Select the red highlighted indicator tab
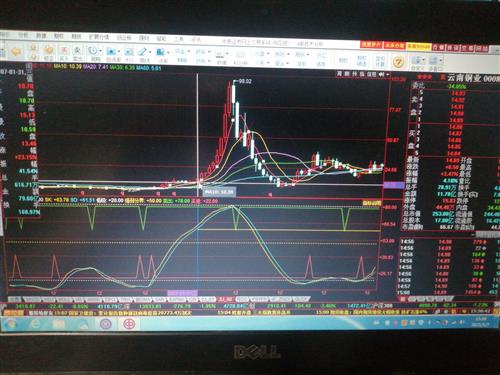The width and height of the screenshot is (500, 375). pos(225,299)
